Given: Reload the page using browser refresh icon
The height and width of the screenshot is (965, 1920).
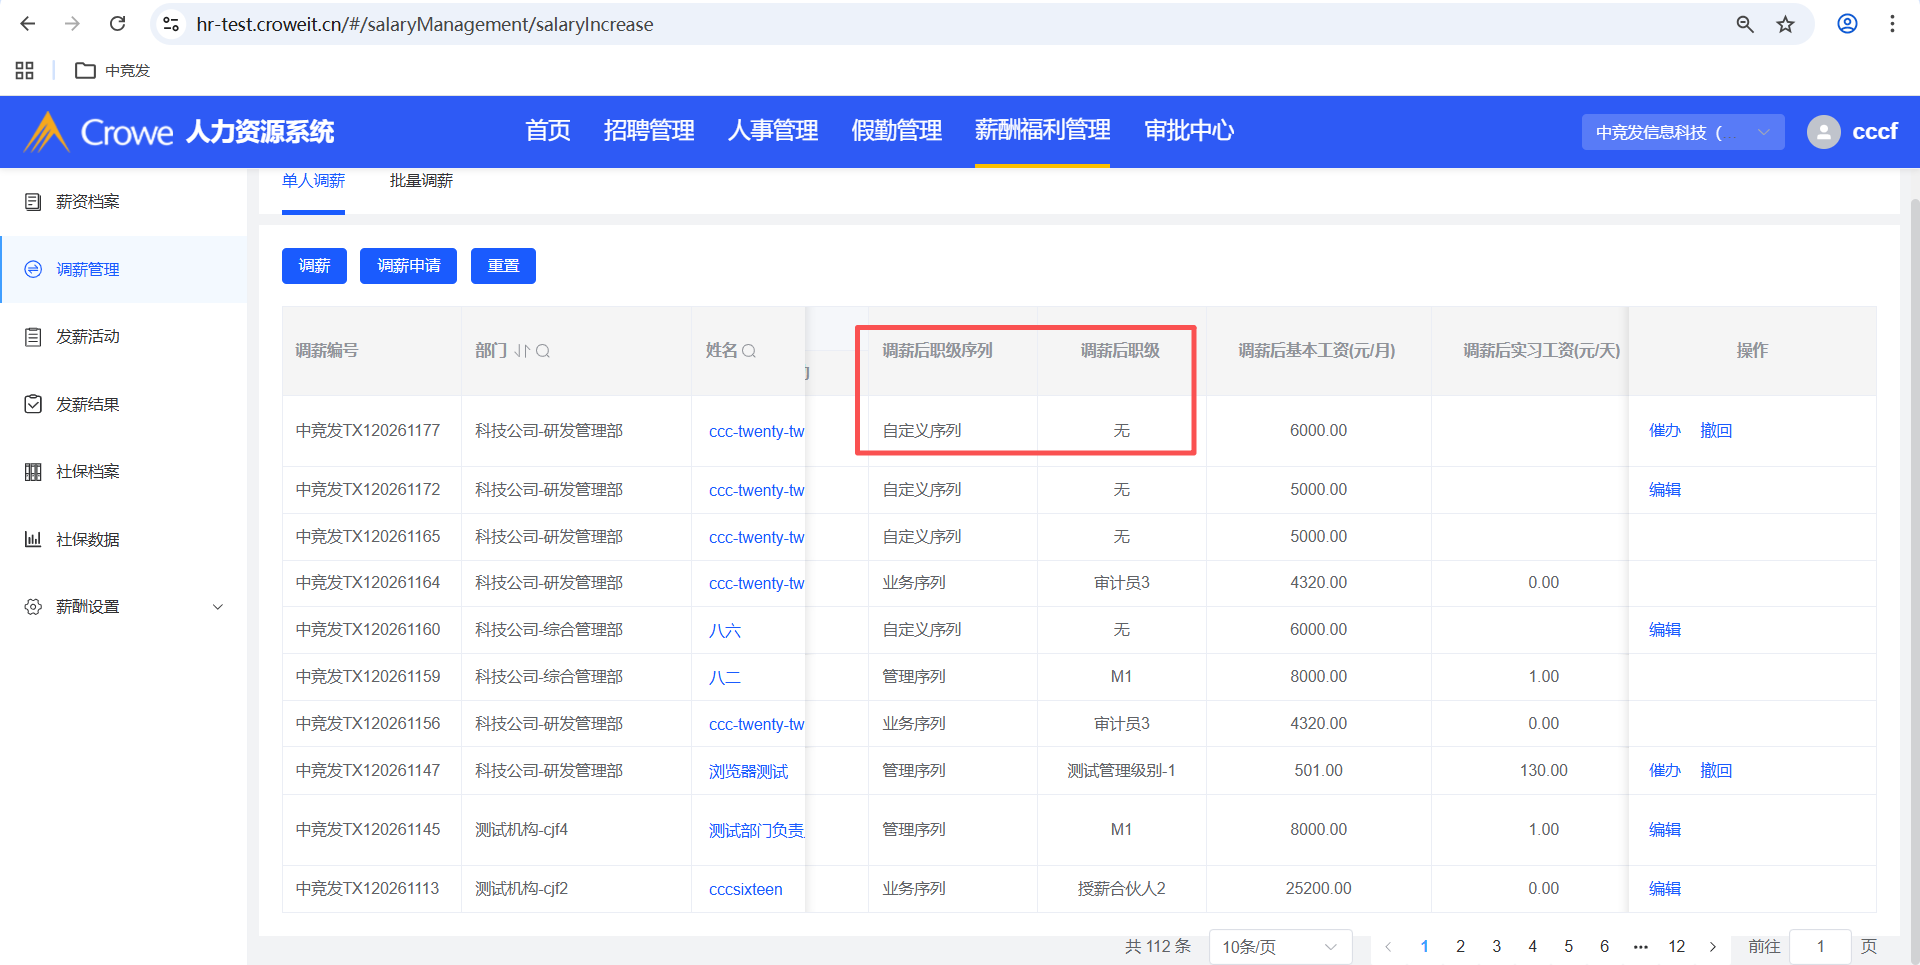Looking at the screenshot, I should [x=117, y=24].
